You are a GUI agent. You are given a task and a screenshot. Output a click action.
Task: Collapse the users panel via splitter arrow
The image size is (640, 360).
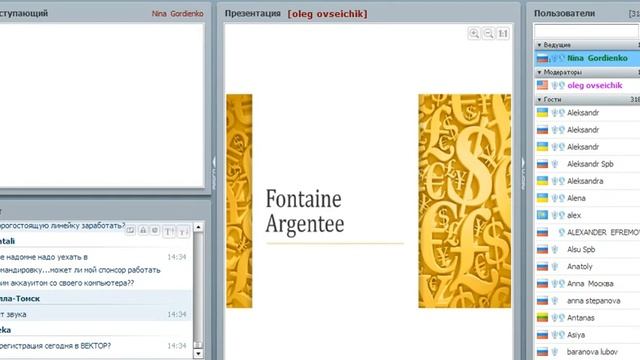[x=523, y=162]
